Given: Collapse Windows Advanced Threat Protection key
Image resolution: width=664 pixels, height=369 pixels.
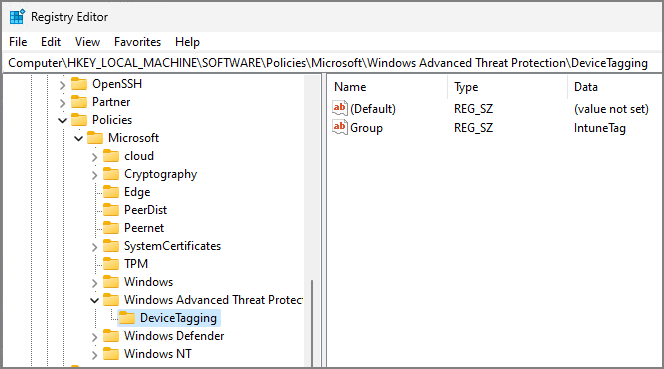Looking at the screenshot, I should [x=94, y=300].
